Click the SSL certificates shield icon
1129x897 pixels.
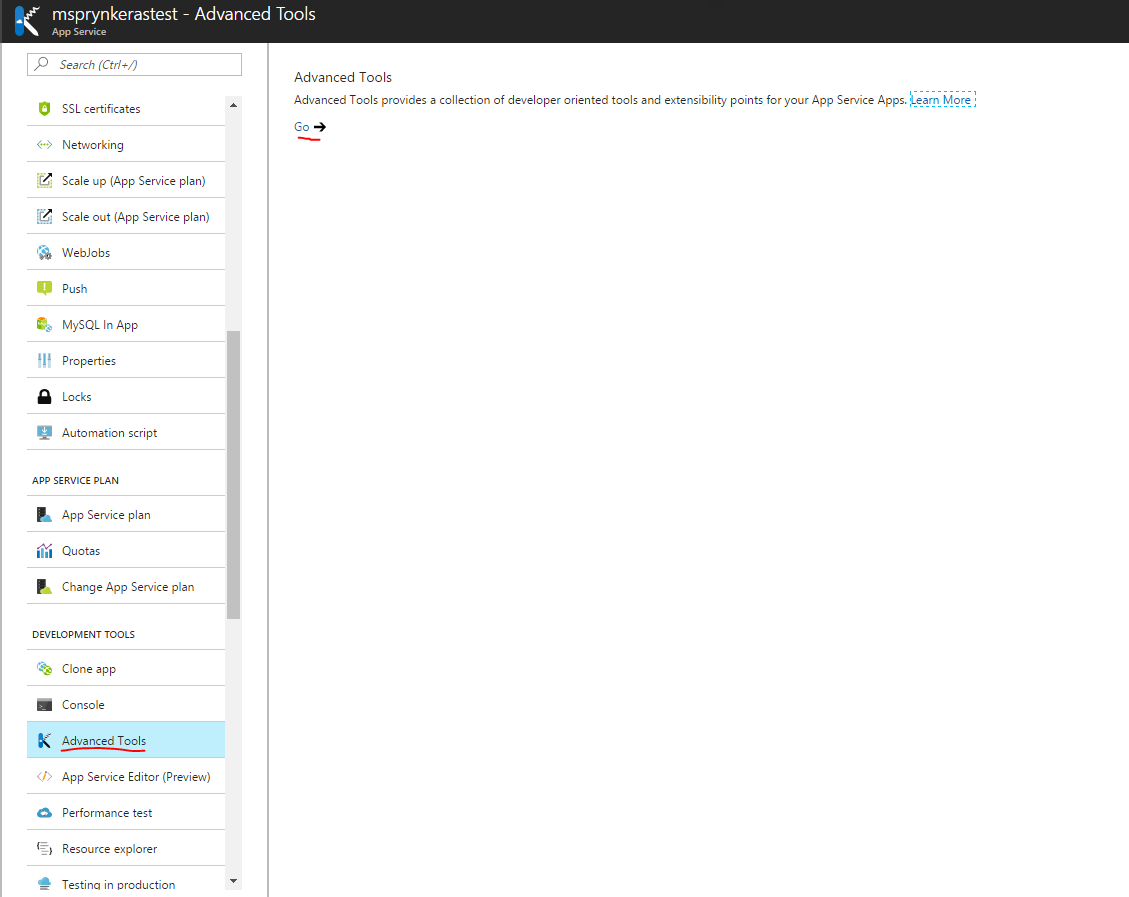[44, 109]
